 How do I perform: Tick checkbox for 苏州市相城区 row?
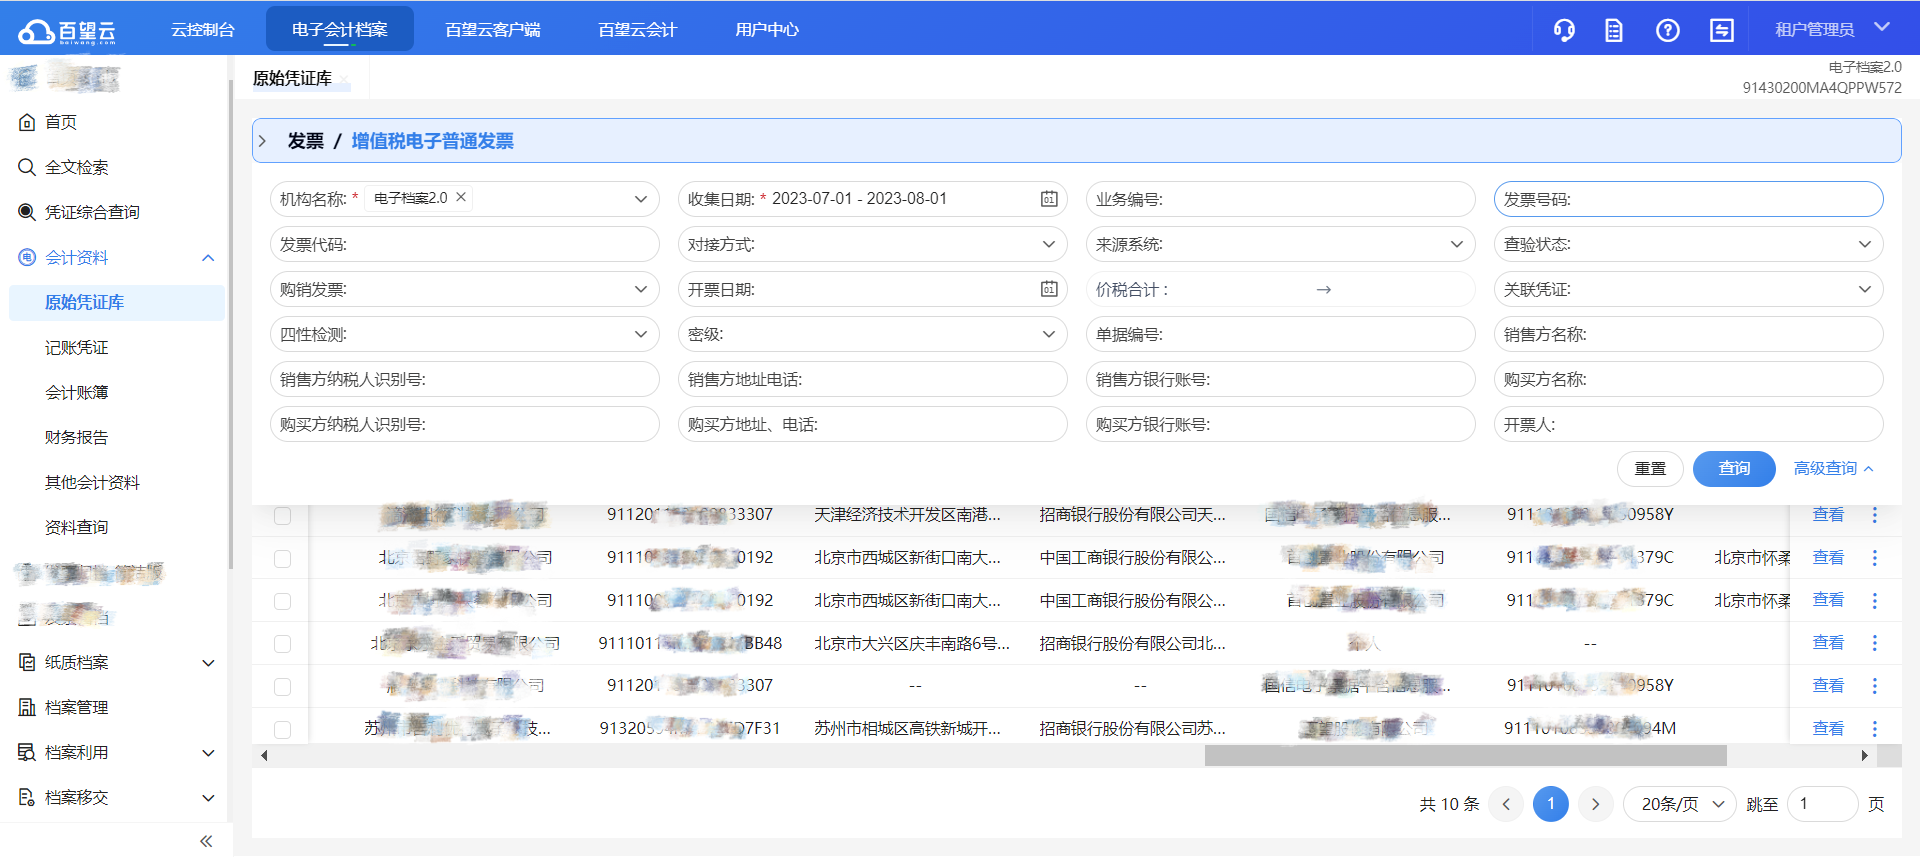pos(282,730)
